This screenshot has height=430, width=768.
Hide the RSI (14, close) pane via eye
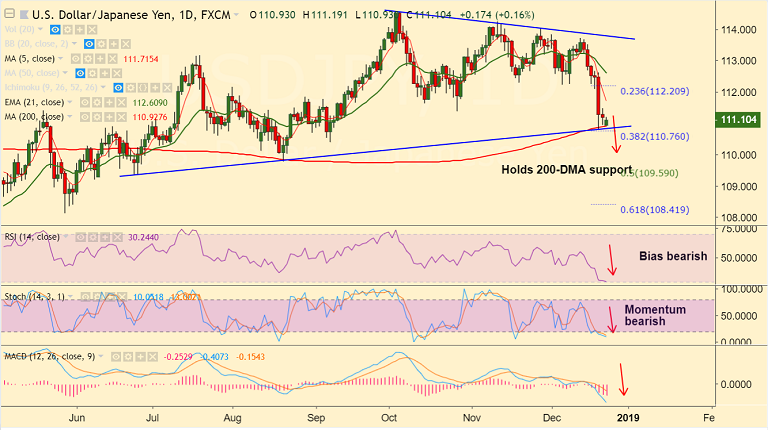tap(80, 237)
